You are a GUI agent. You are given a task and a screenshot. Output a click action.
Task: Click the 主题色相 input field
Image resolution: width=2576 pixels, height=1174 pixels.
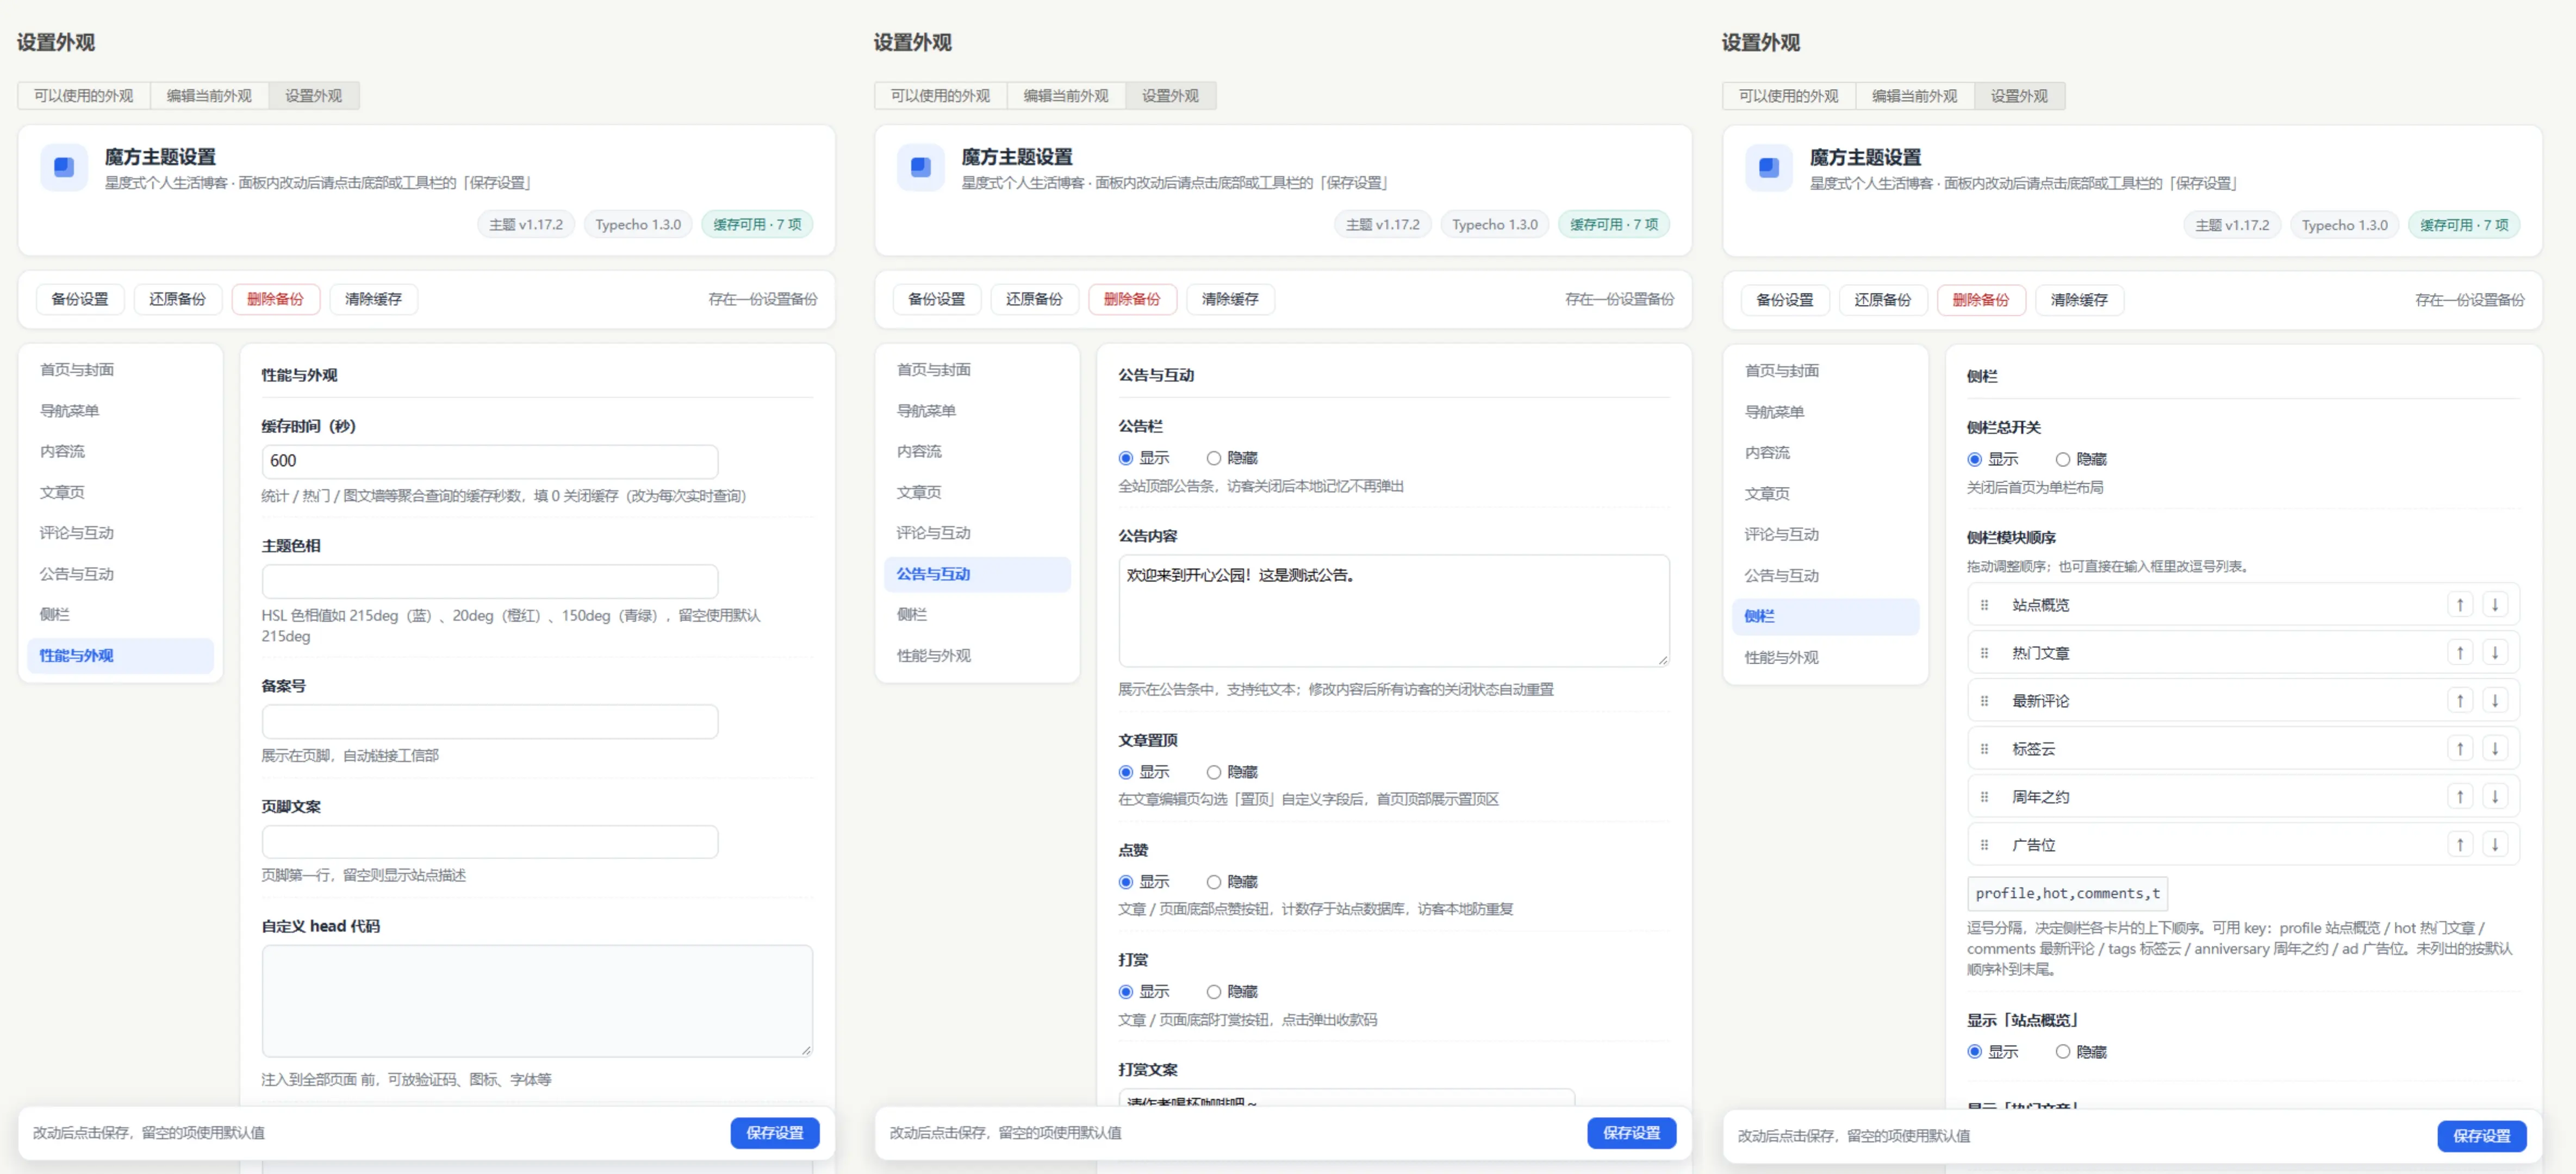tap(490, 581)
